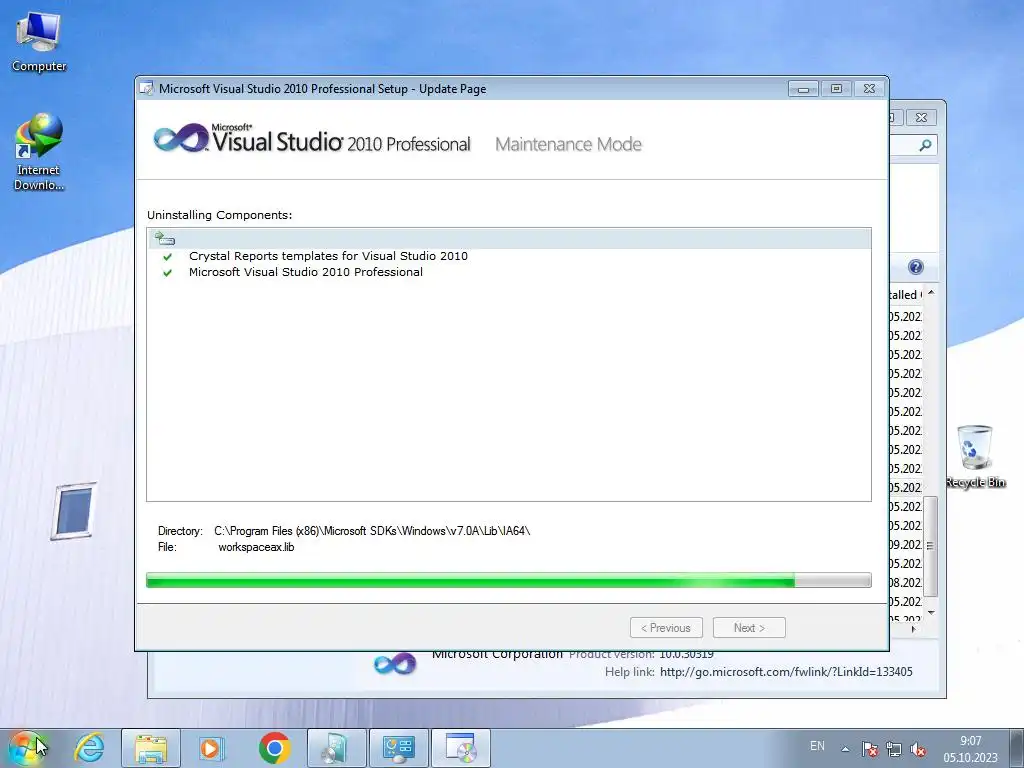Click the disabled Next button
This screenshot has width=1024, height=768.
click(749, 628)
